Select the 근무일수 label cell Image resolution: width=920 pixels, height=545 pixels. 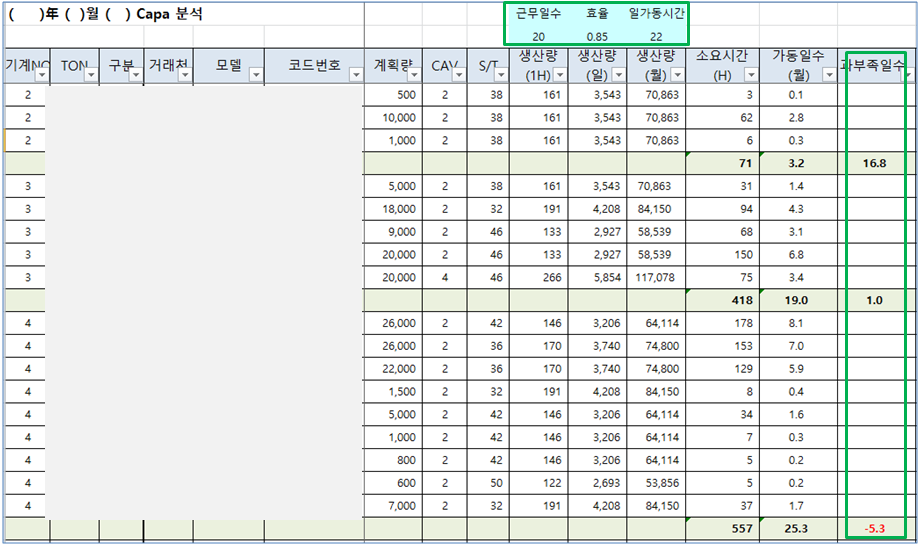pyautogui.click(x=538, y=13)
